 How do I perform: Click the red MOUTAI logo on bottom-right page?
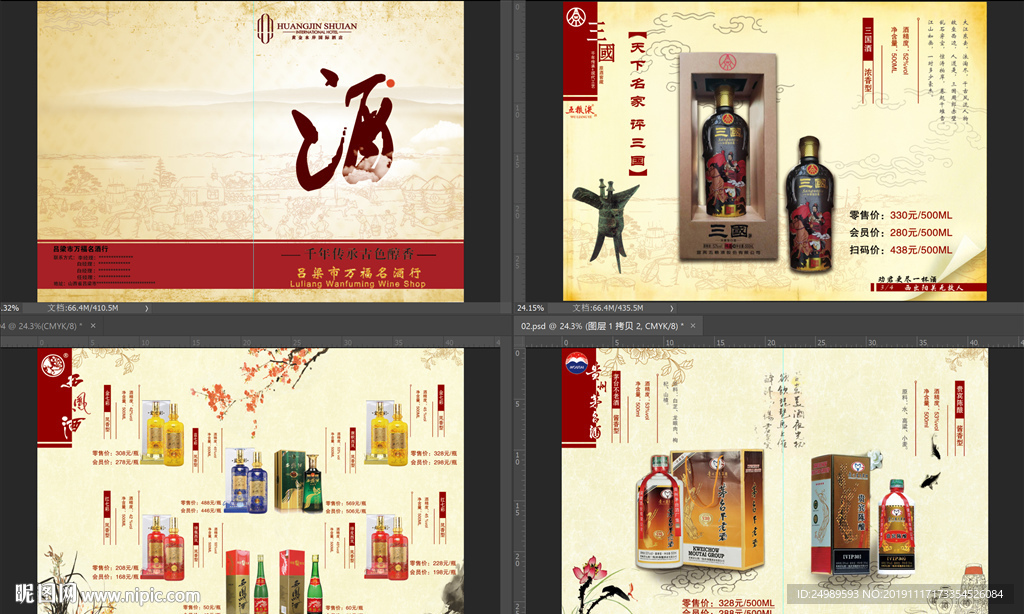577,362
